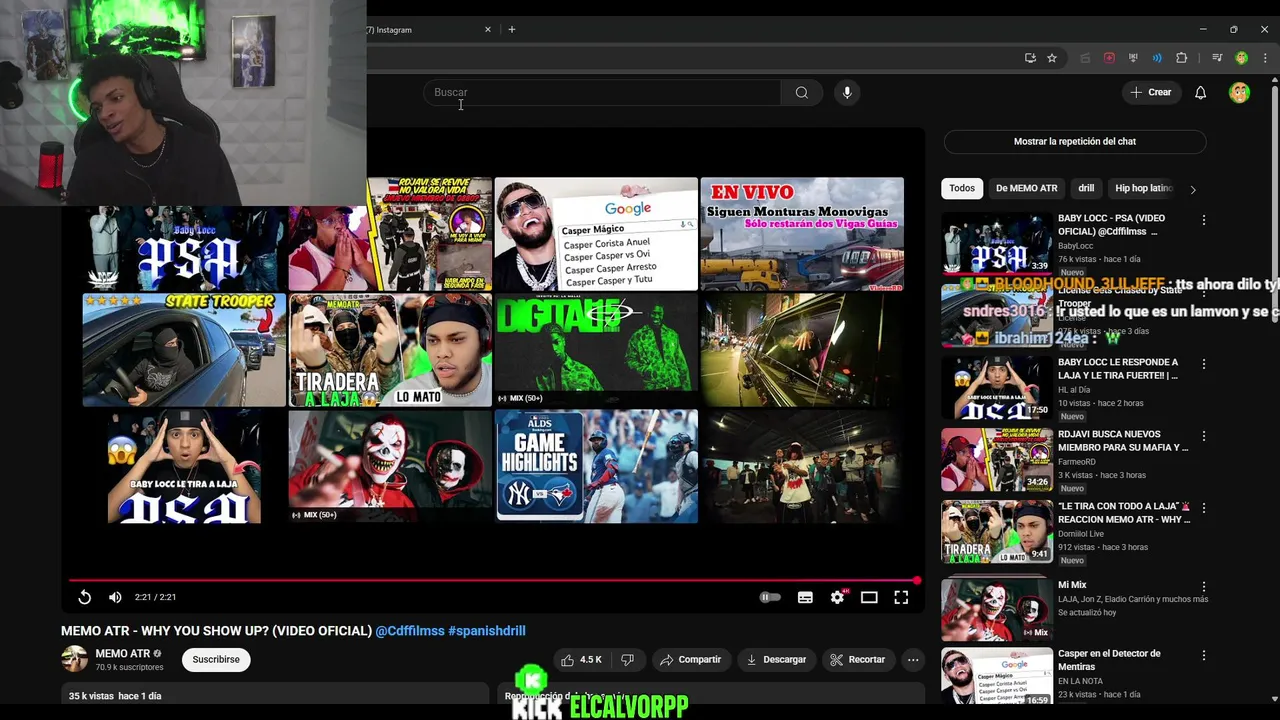The height and width of the screenshot is (720, 1280).
Task: Open options for BABY LOCC LE RESPONDE video
Action: coord(1203,364)
